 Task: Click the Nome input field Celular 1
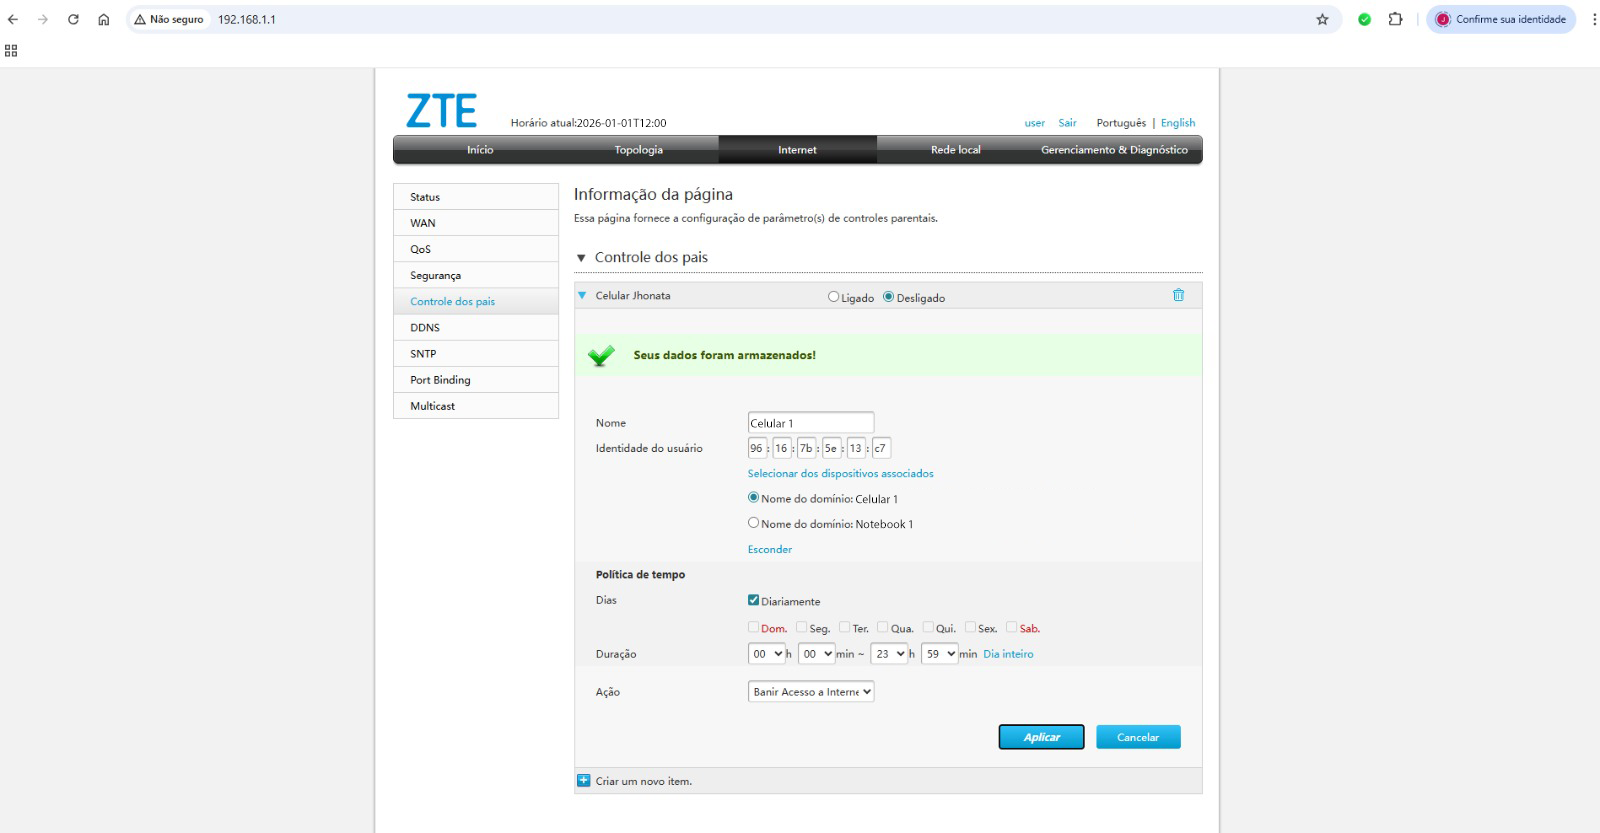811,422
